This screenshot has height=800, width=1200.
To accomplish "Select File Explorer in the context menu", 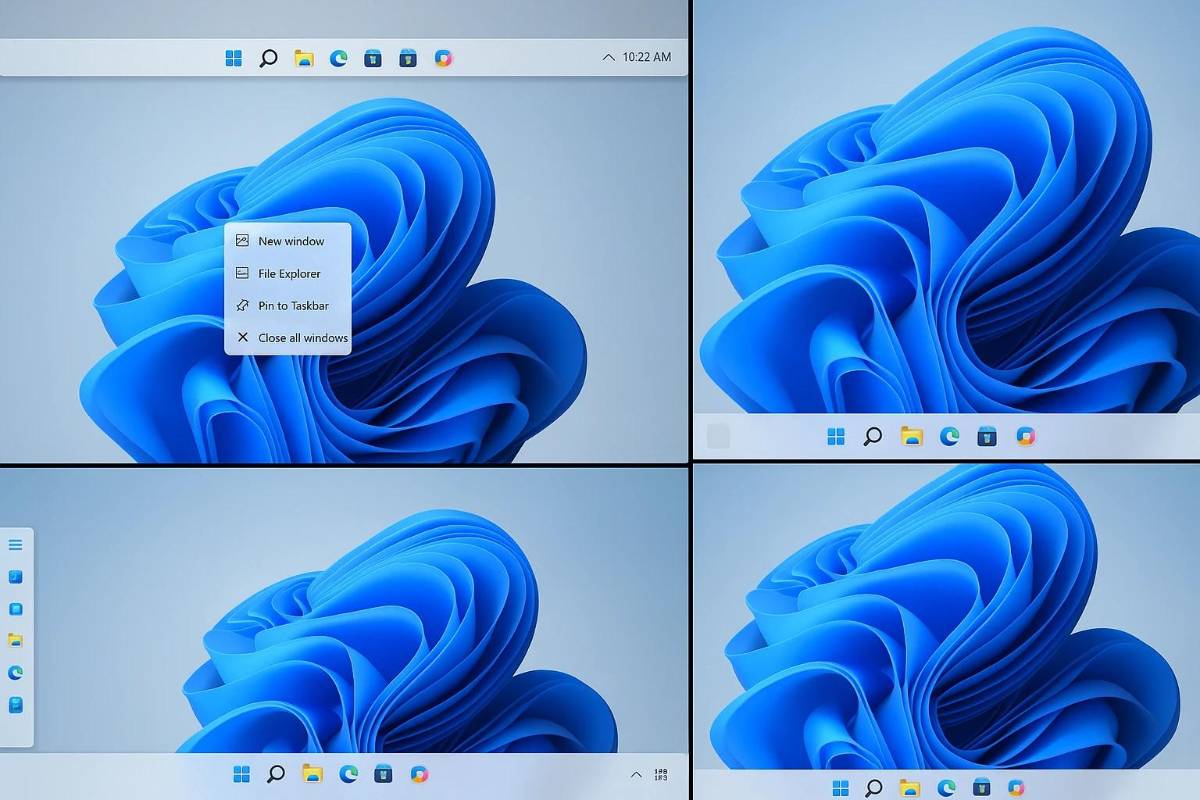I will pyautogui.click(x=288, y=273).
